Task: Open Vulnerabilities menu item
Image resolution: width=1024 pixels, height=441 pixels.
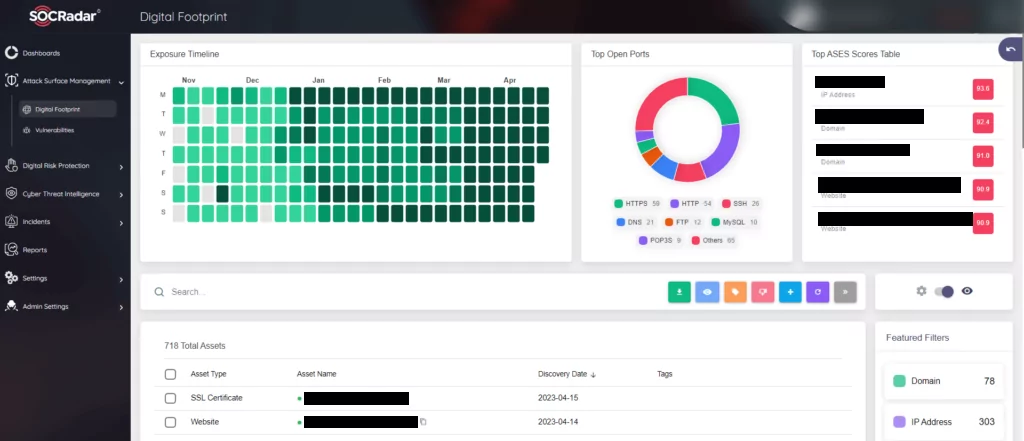Action: pyautogui.click(x=54, y=130)
